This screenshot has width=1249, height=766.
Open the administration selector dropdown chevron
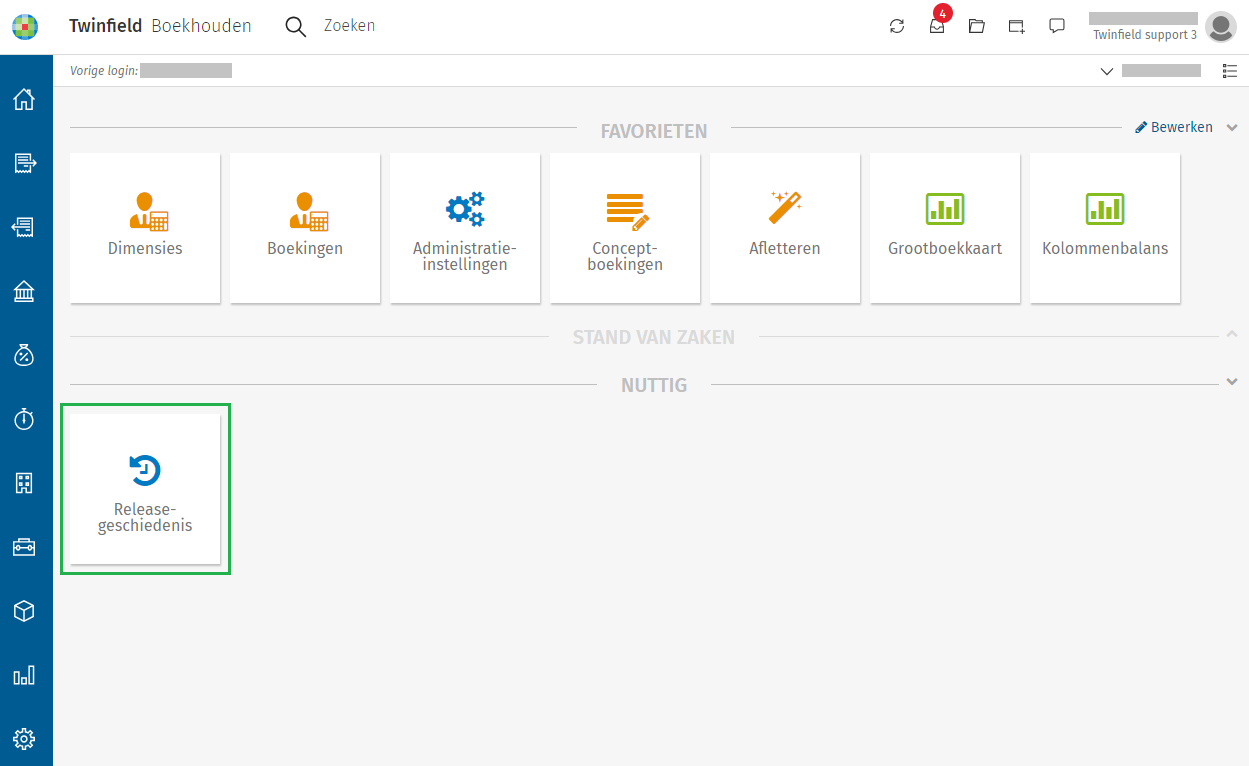(1107, 71)
